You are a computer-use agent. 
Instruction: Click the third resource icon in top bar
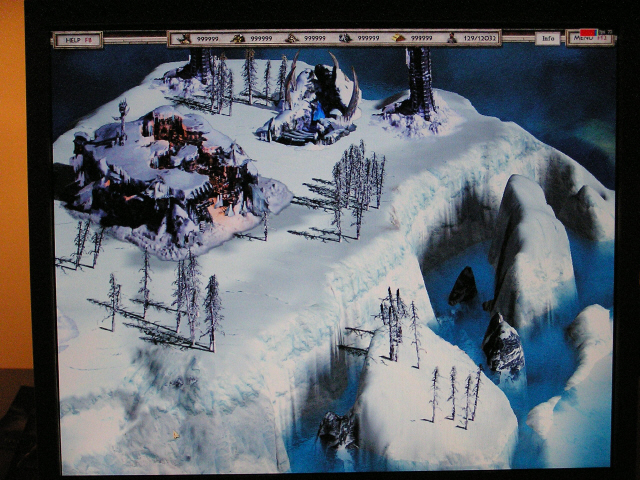tap(292, 39)
